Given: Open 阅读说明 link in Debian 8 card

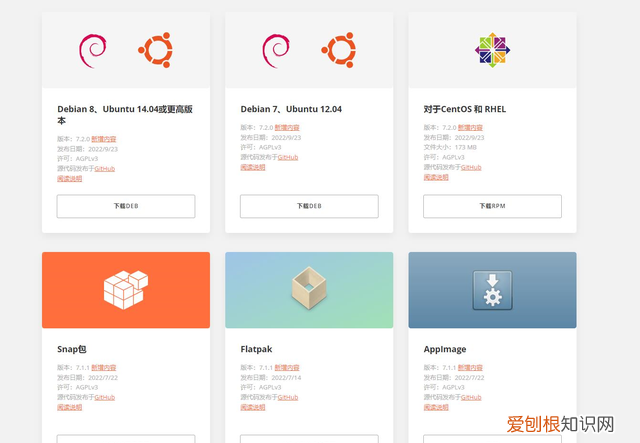Looking at the screenshot, I should 69,178.
